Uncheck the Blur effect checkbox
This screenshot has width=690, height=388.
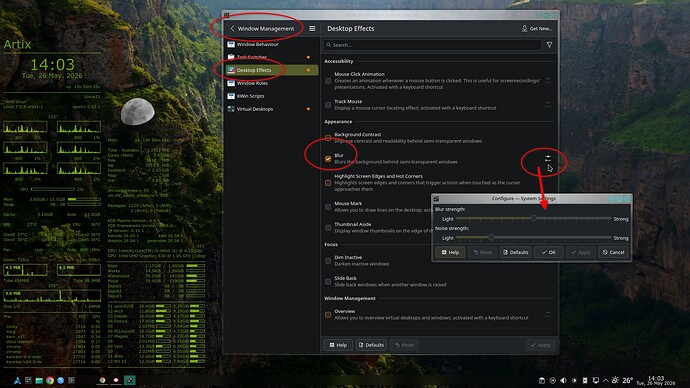pos(328,159)
